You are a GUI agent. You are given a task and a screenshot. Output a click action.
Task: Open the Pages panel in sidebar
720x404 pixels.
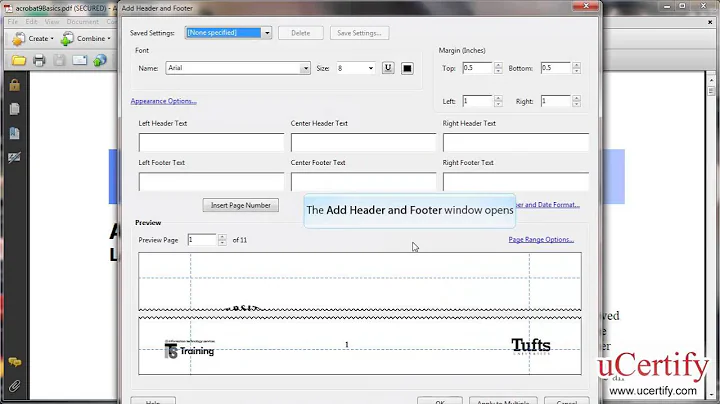[x=15, y=109]
